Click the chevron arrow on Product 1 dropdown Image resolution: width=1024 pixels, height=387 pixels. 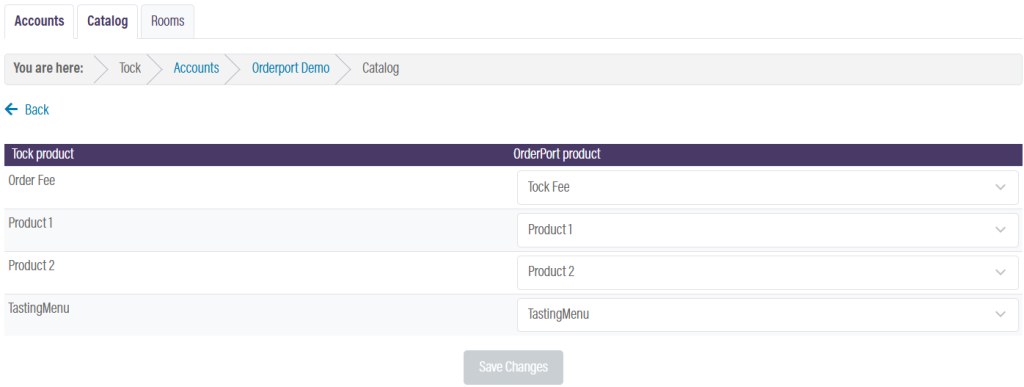1000,230
